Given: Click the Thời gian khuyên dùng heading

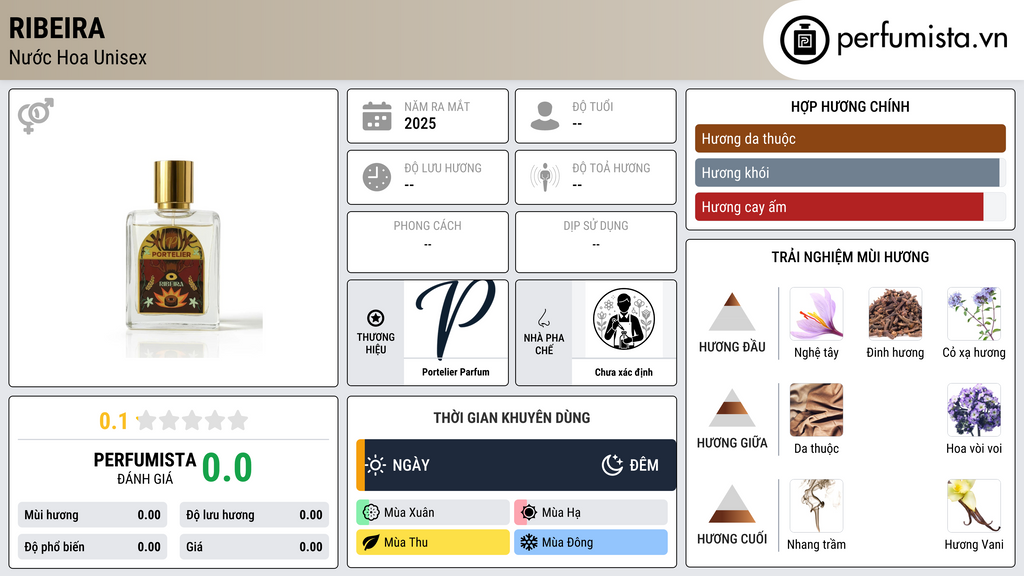Looking at the screenshot, I should tap(512, 417).
